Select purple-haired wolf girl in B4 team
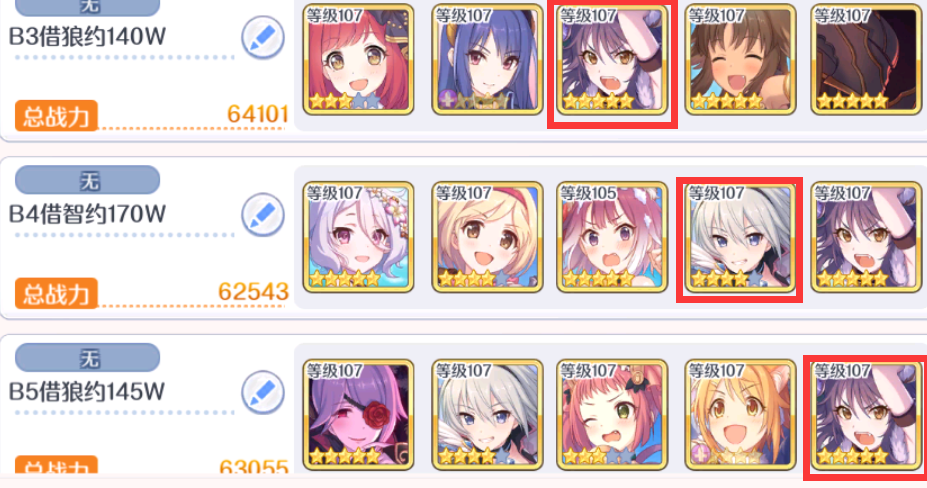The width and height of the screenshot is (927, 488). 866,237
